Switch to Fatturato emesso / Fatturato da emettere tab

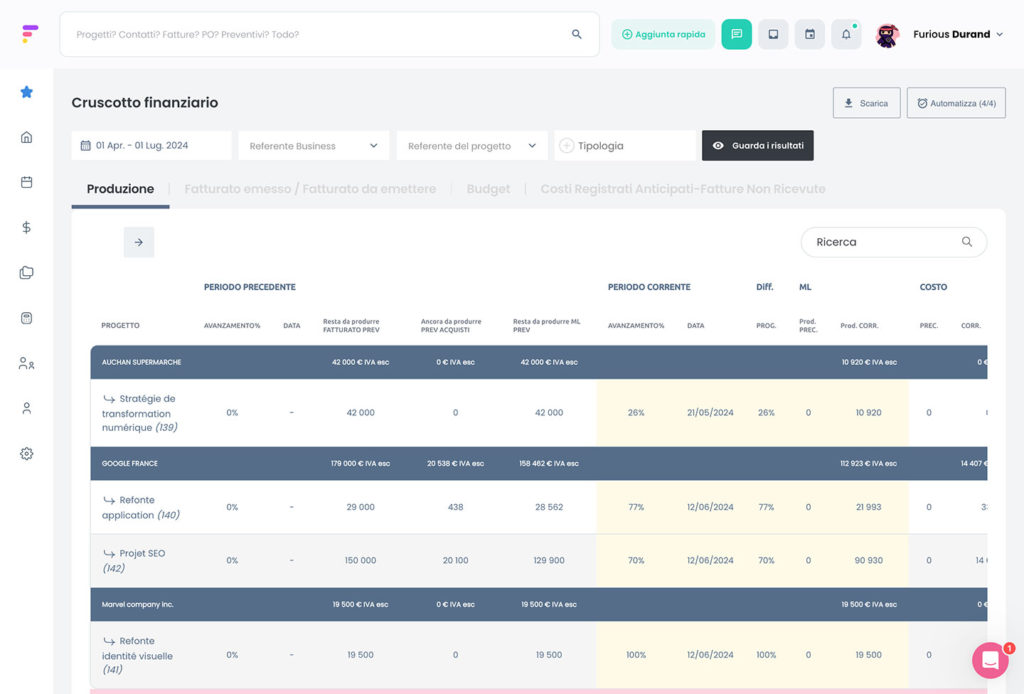310,189
